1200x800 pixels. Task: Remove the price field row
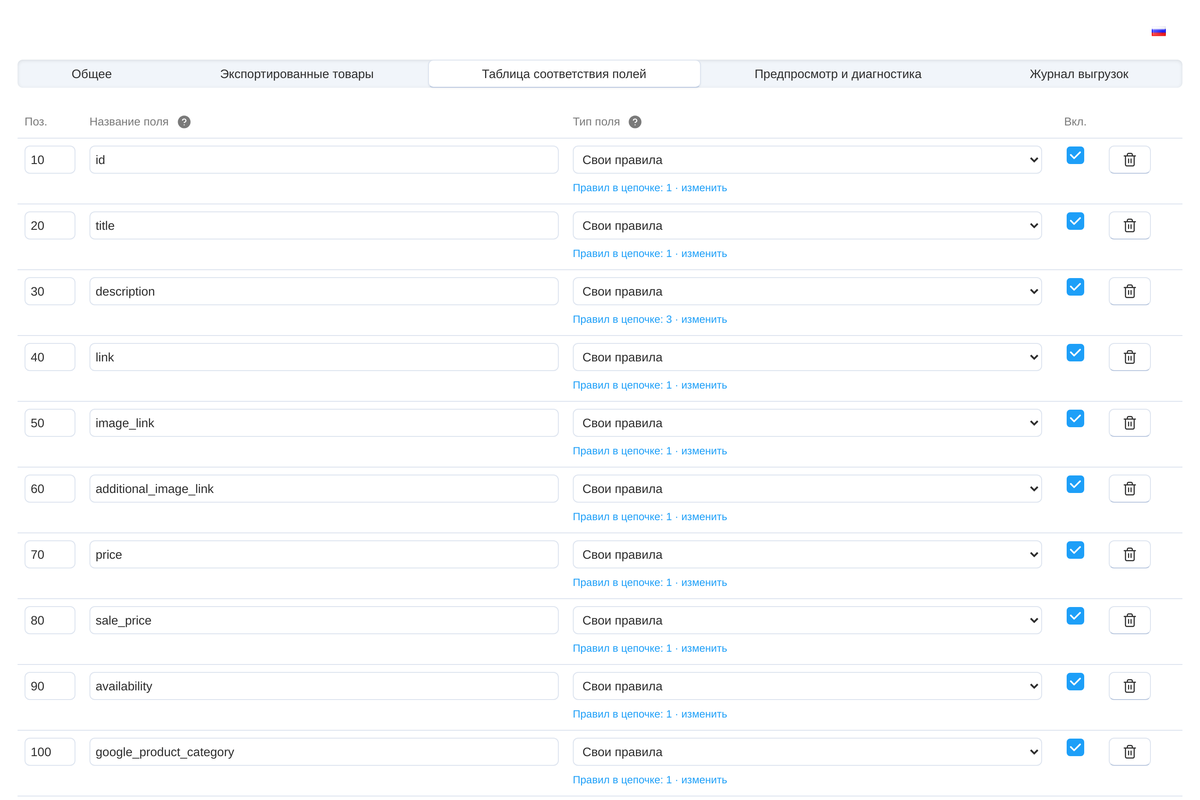click(1129, 555)
